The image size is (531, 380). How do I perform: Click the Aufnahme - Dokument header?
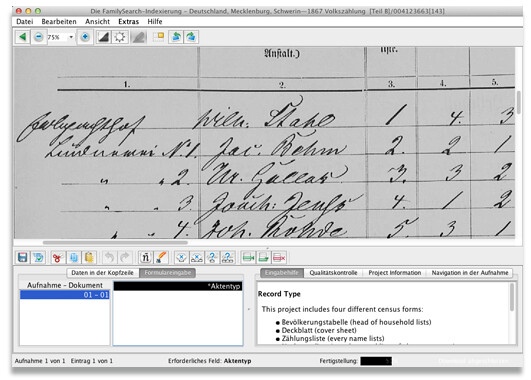[65, 285]
